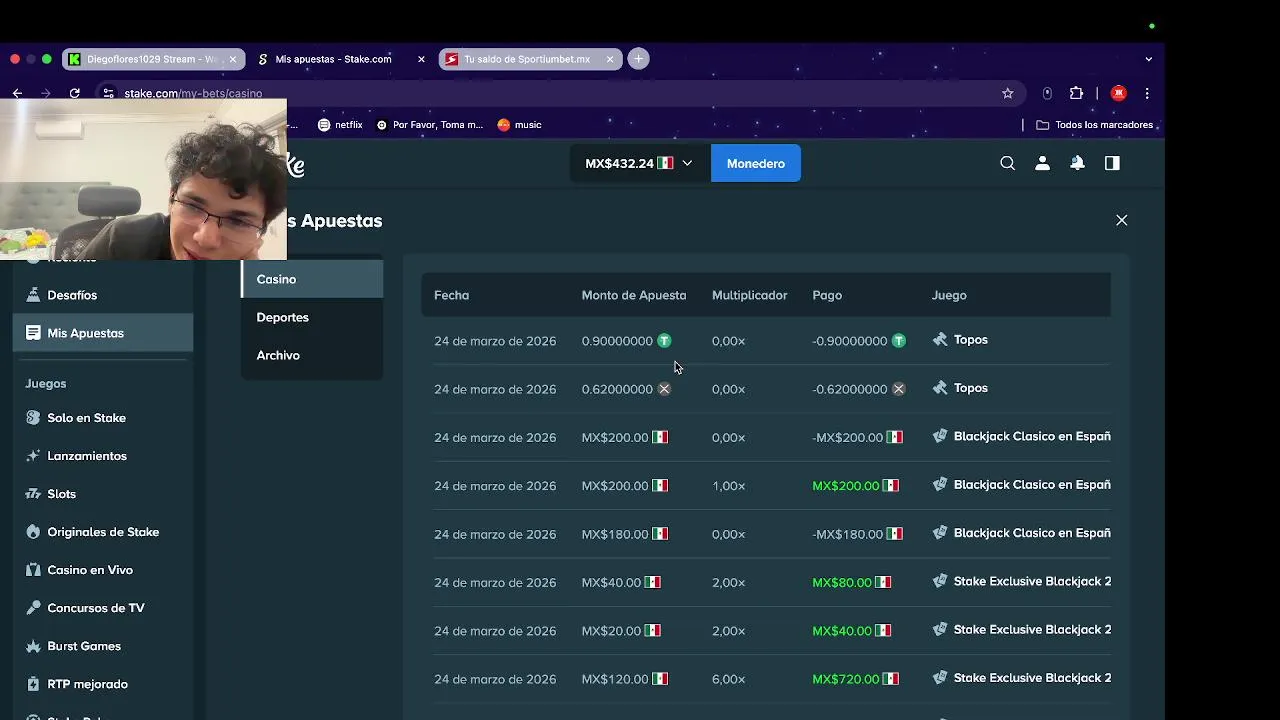1280x720 pixels.
Task: Select the Deportes tab
Action: (x=312, y=317)
